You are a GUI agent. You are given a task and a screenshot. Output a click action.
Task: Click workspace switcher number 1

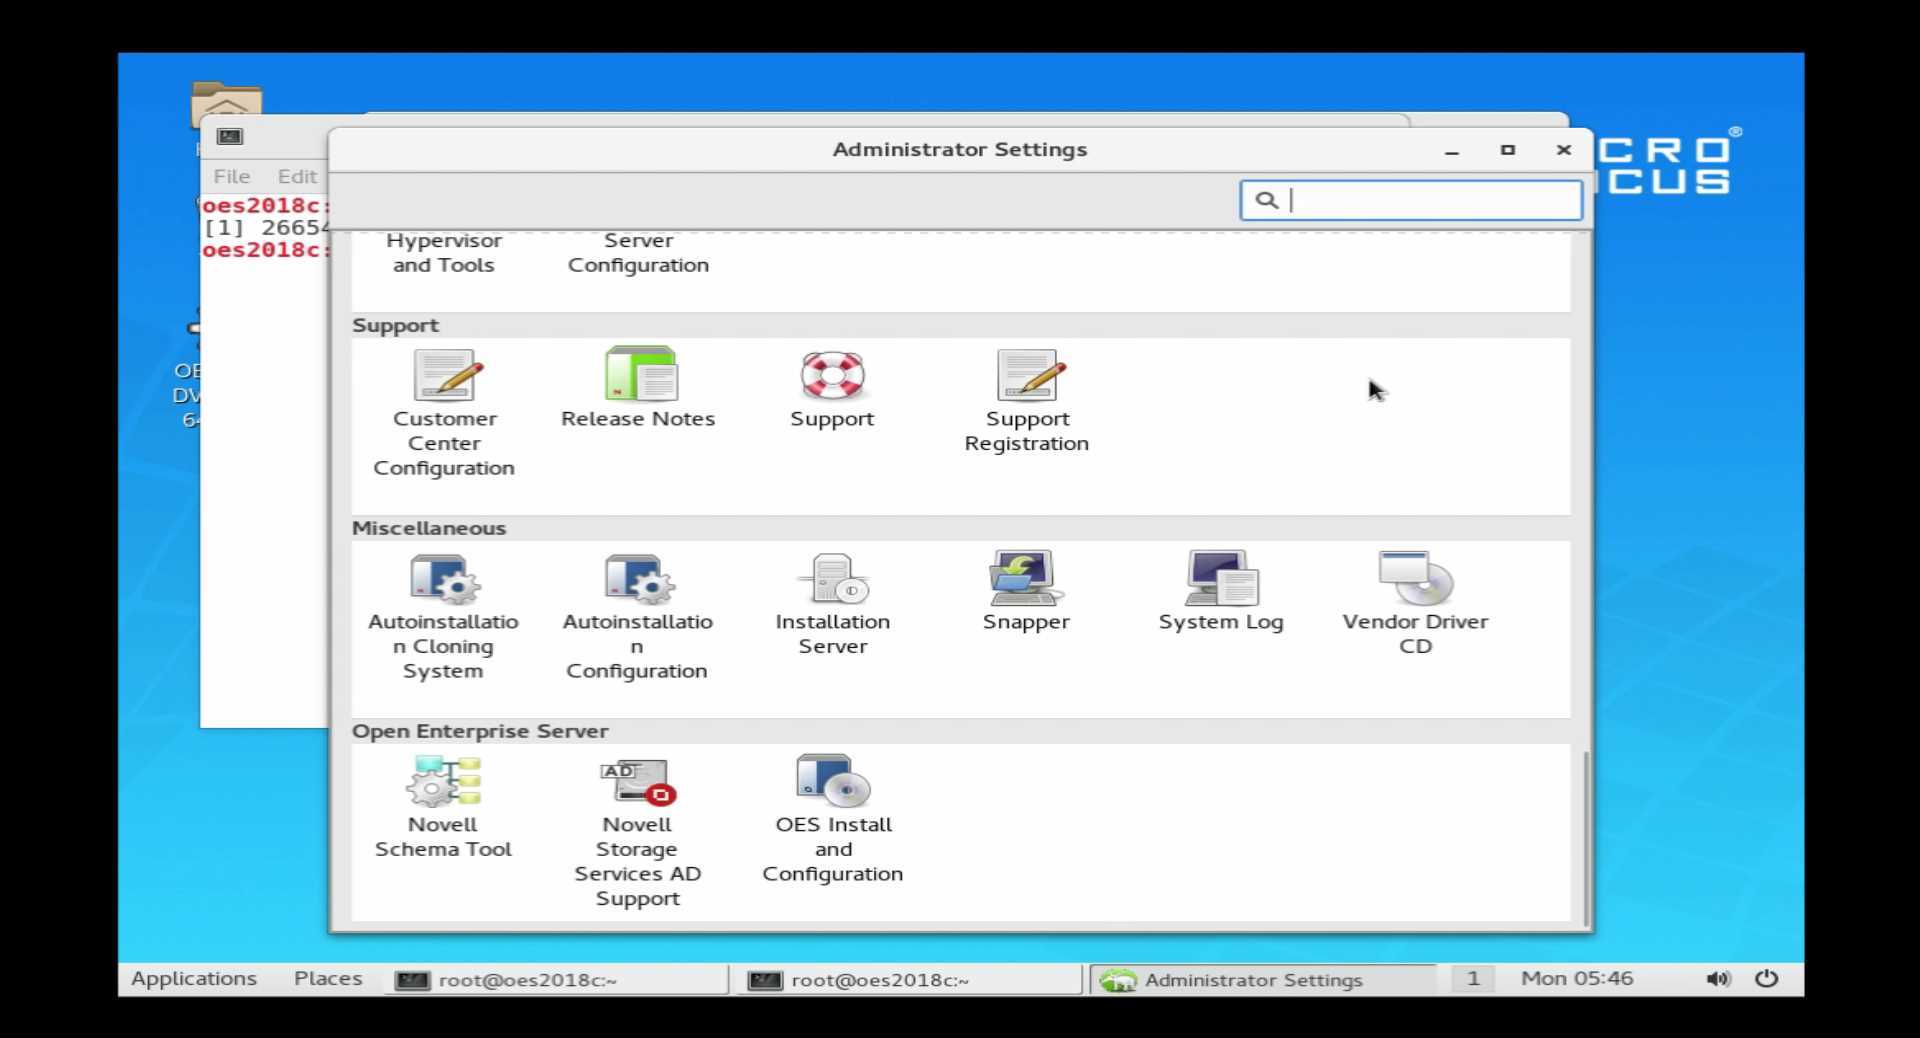coord(1472,979)
